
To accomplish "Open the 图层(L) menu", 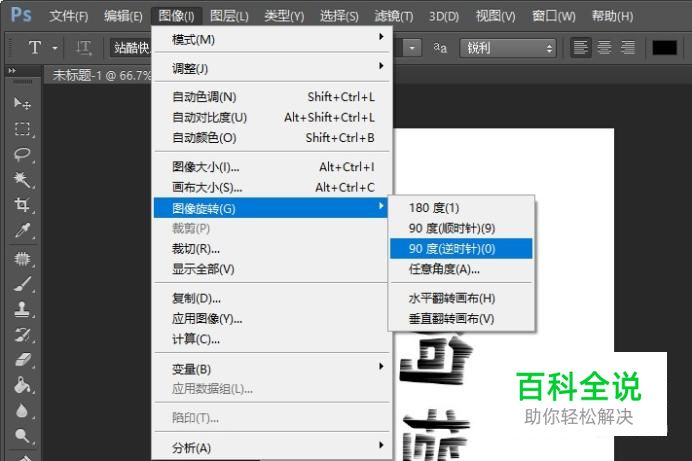I will pos(229,16).
